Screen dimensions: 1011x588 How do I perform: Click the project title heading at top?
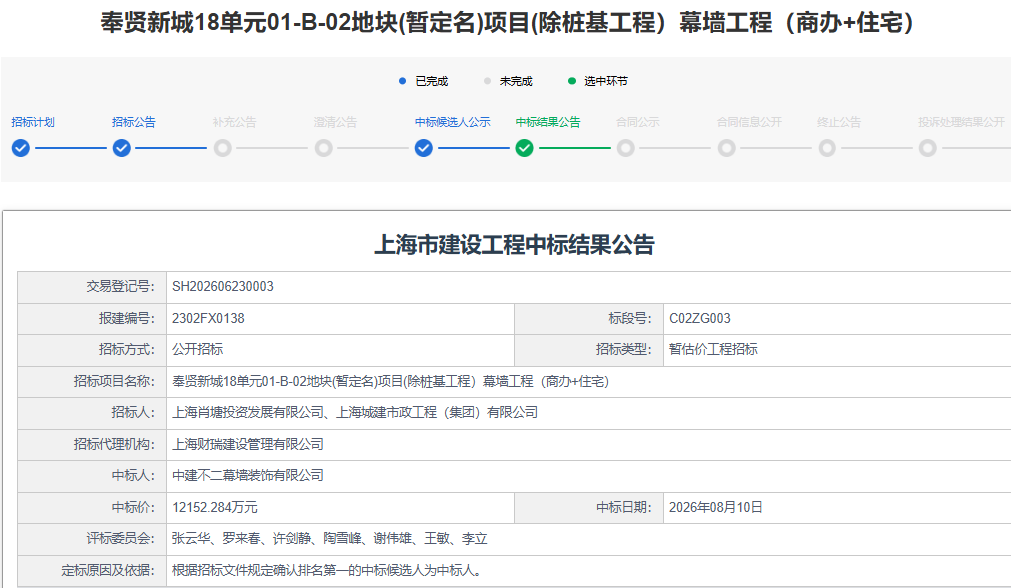[x=506, y=23]
